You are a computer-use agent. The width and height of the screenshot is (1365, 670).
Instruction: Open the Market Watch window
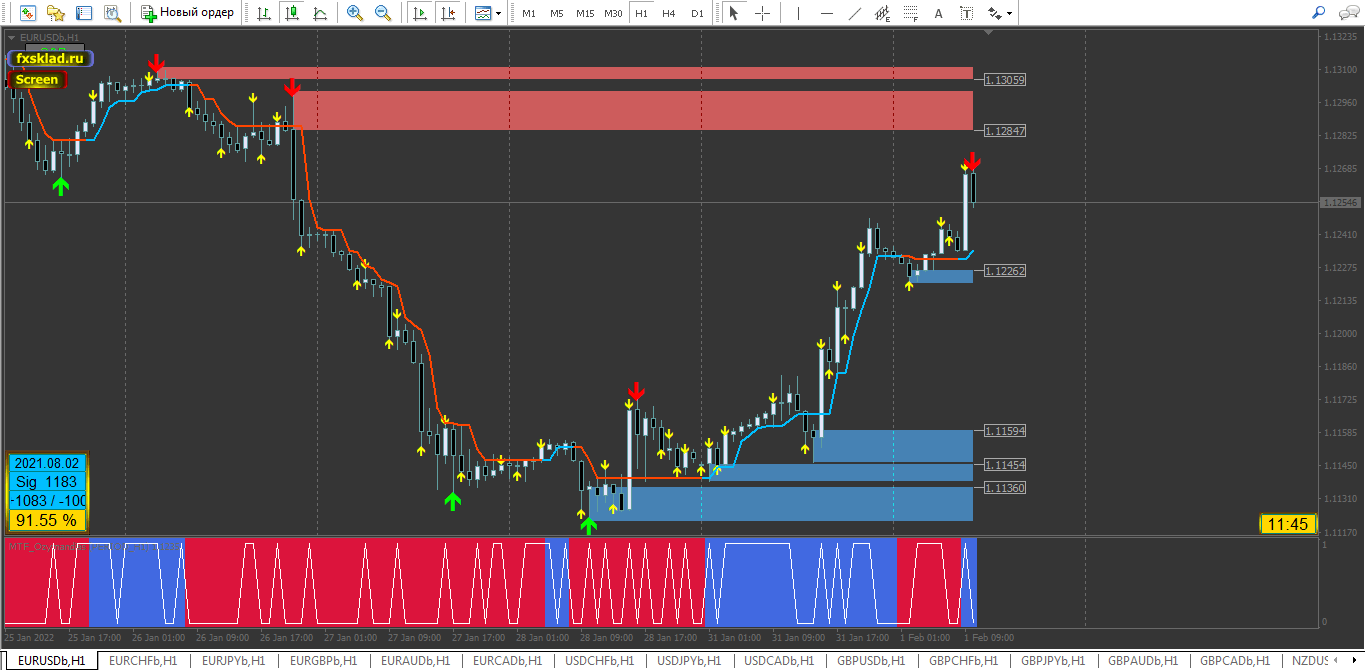click(28, 13)
